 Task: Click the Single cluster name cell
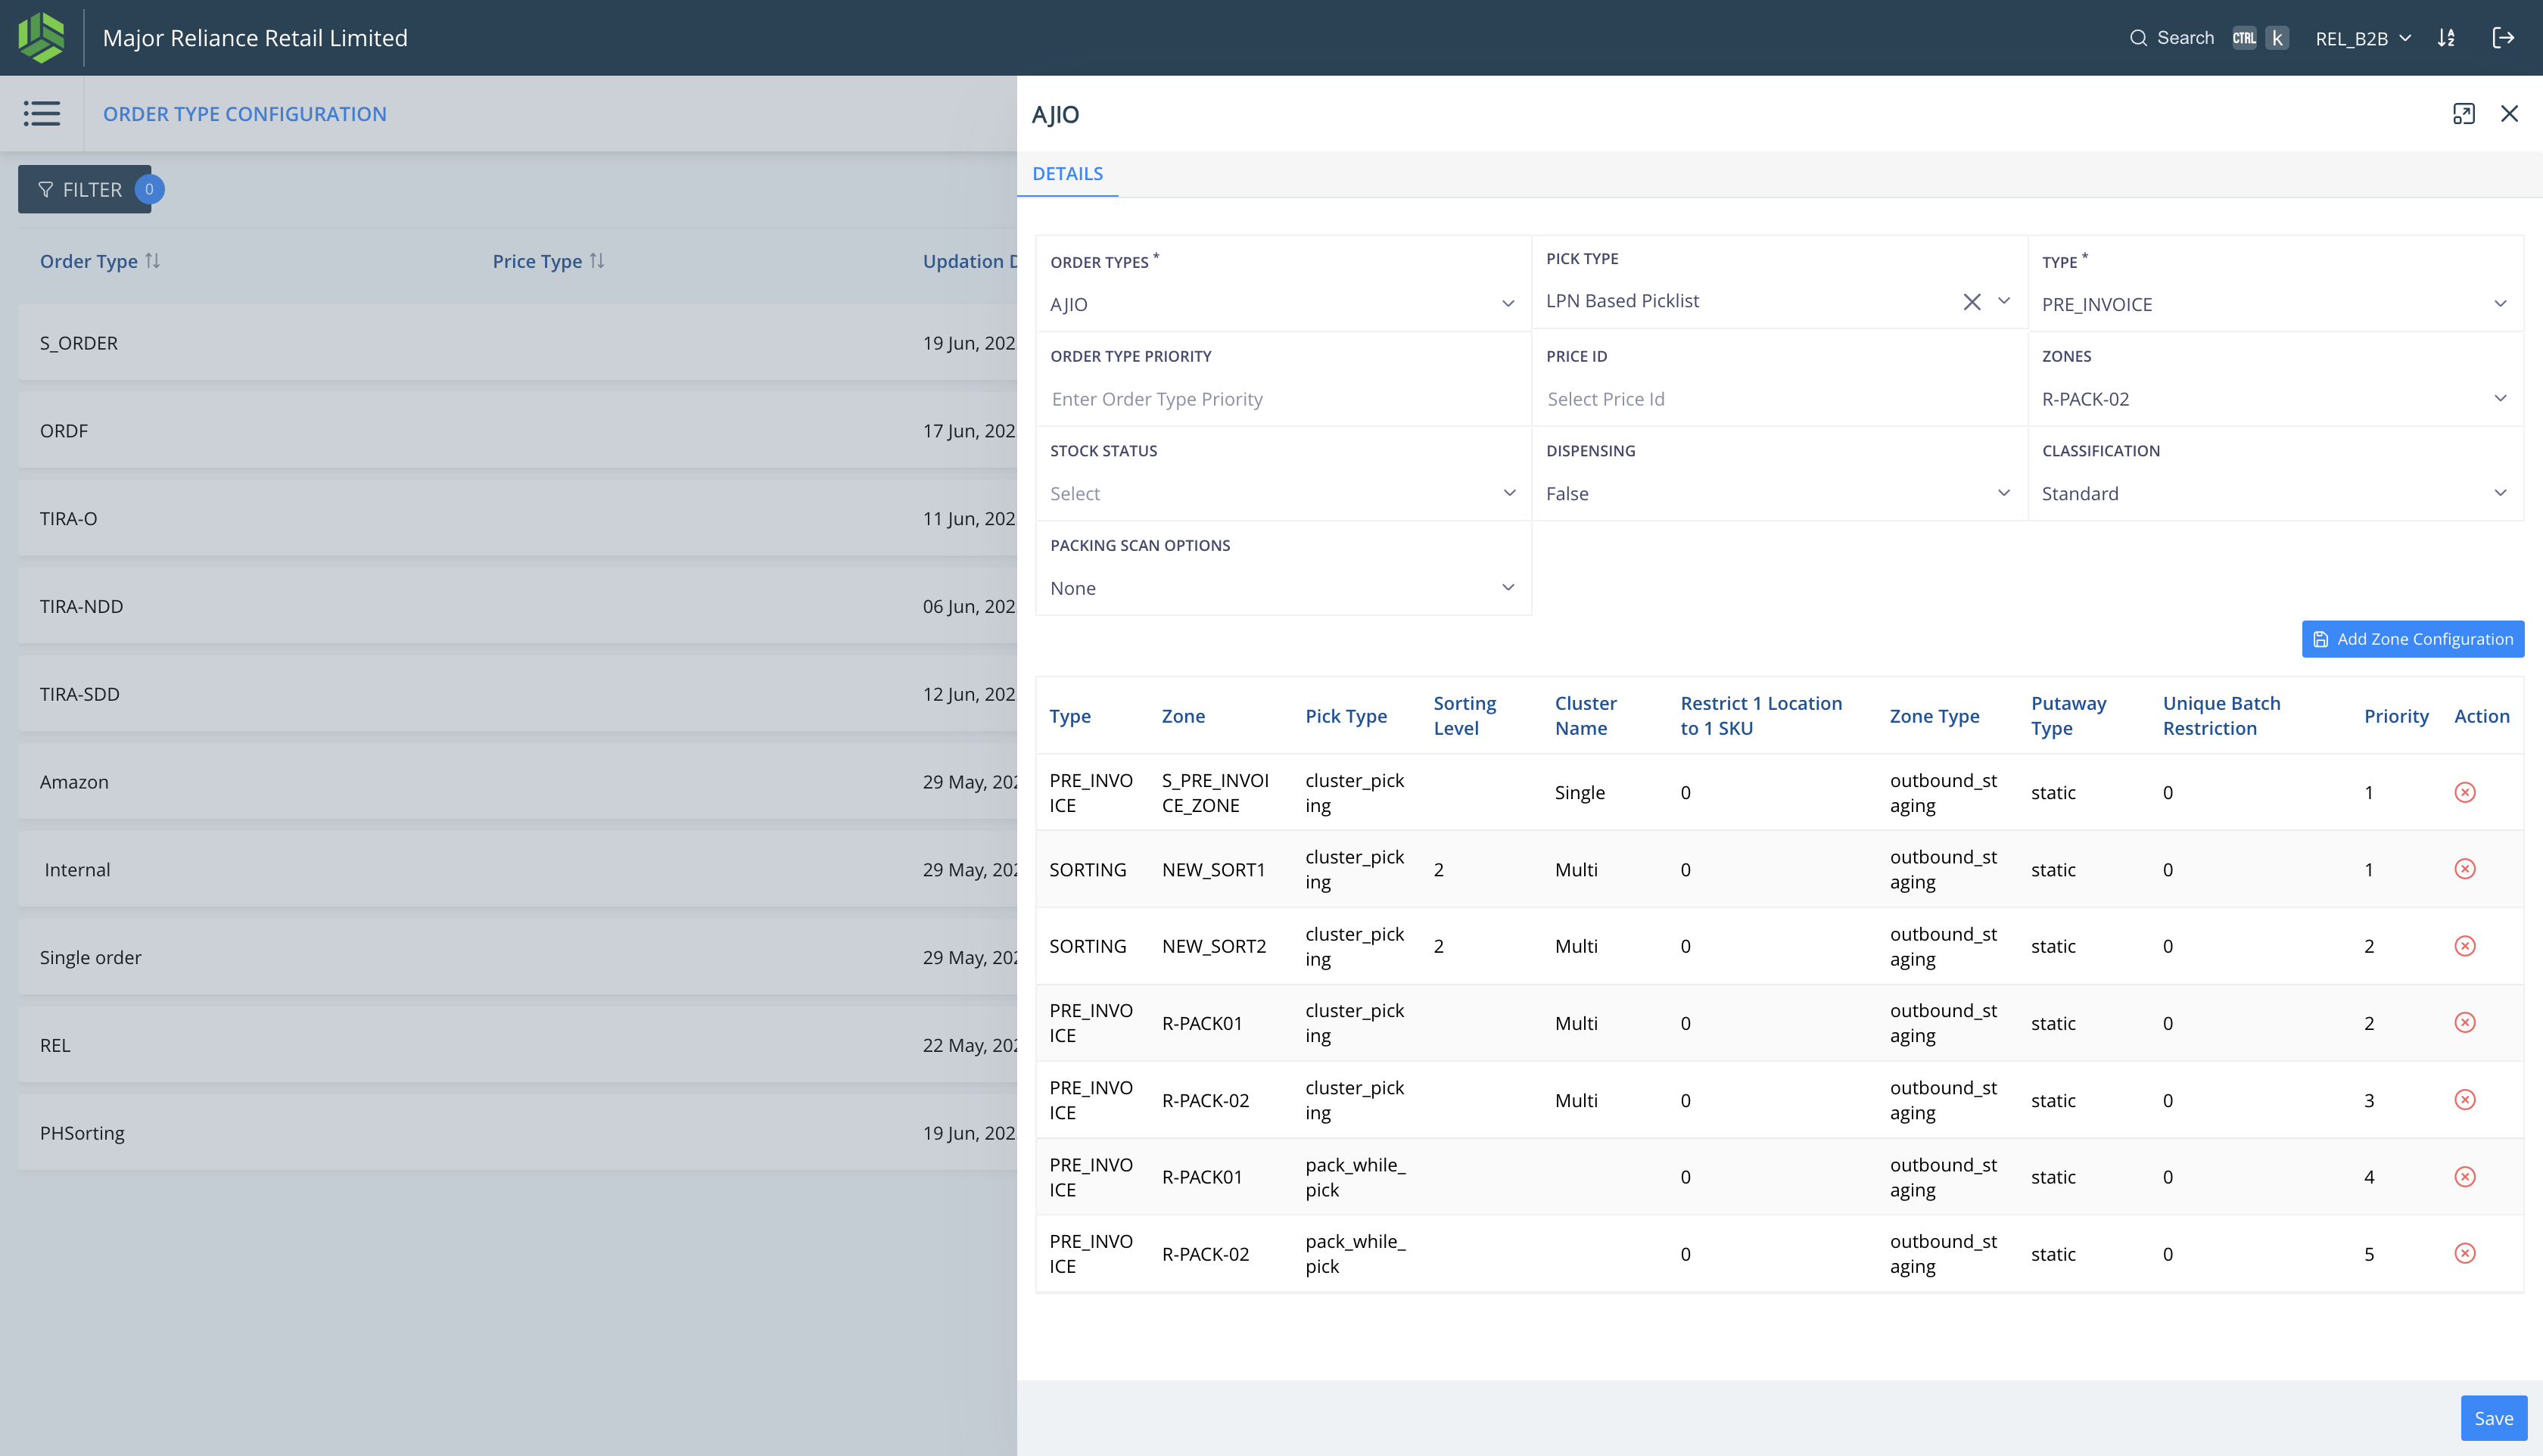(x=1579, y=793)
